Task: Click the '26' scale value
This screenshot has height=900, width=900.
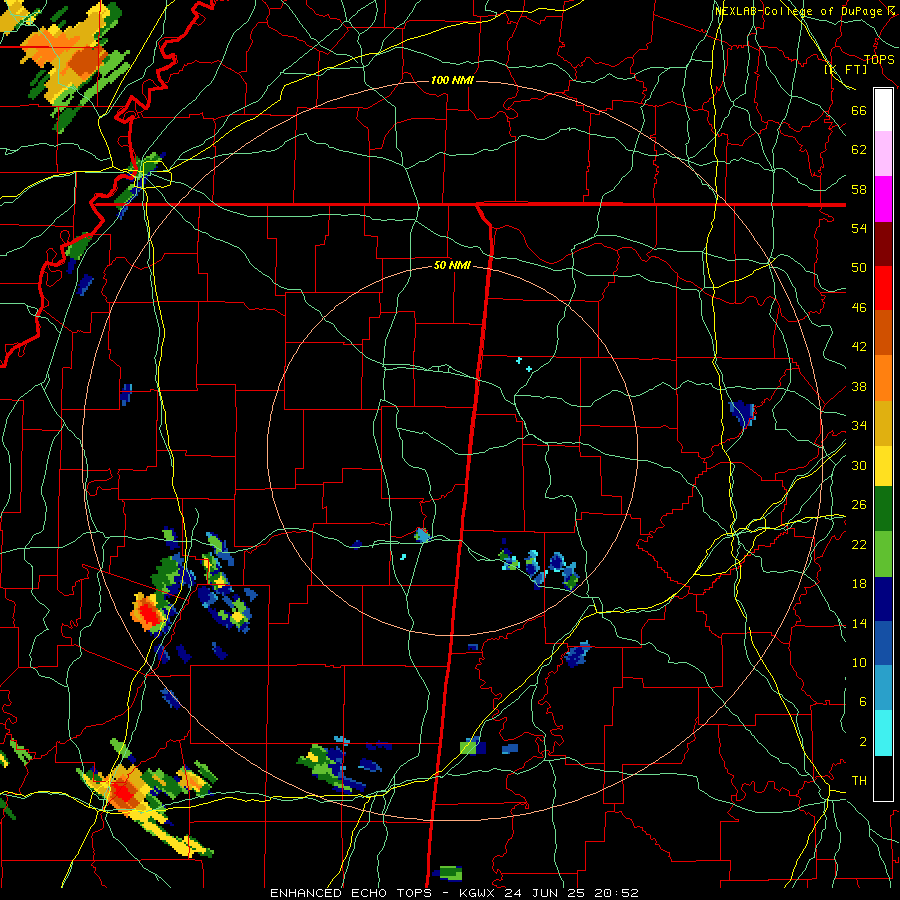Action: (x=859, y=505)
